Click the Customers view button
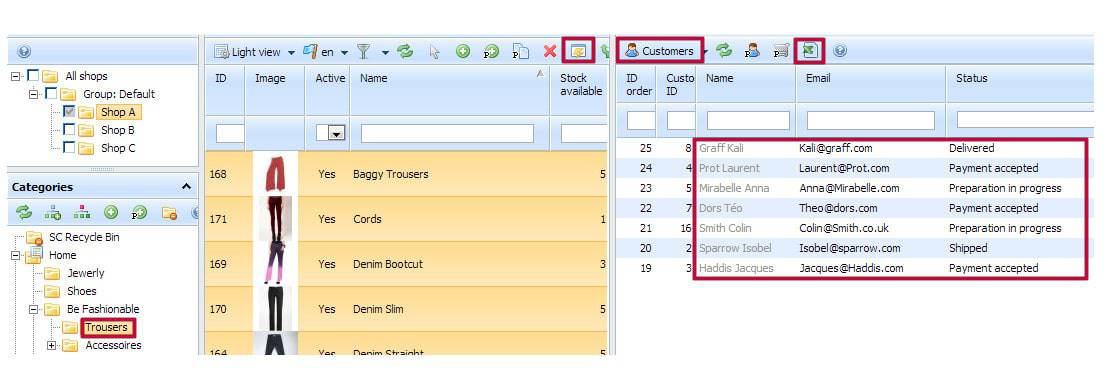Image resolution: width=1105 pixels, height=383 pixels. tap(660, 51)
